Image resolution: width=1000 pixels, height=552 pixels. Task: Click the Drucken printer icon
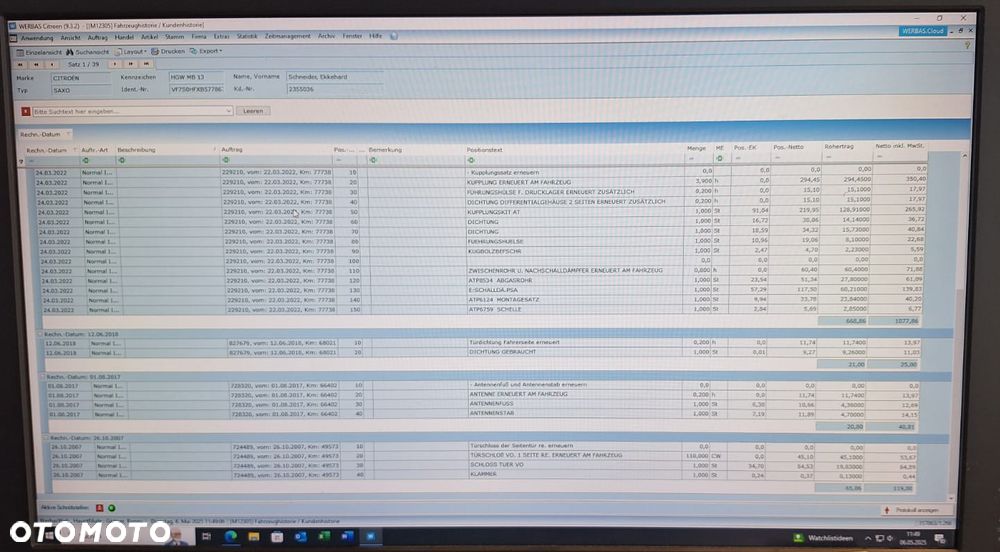[154, 52]
